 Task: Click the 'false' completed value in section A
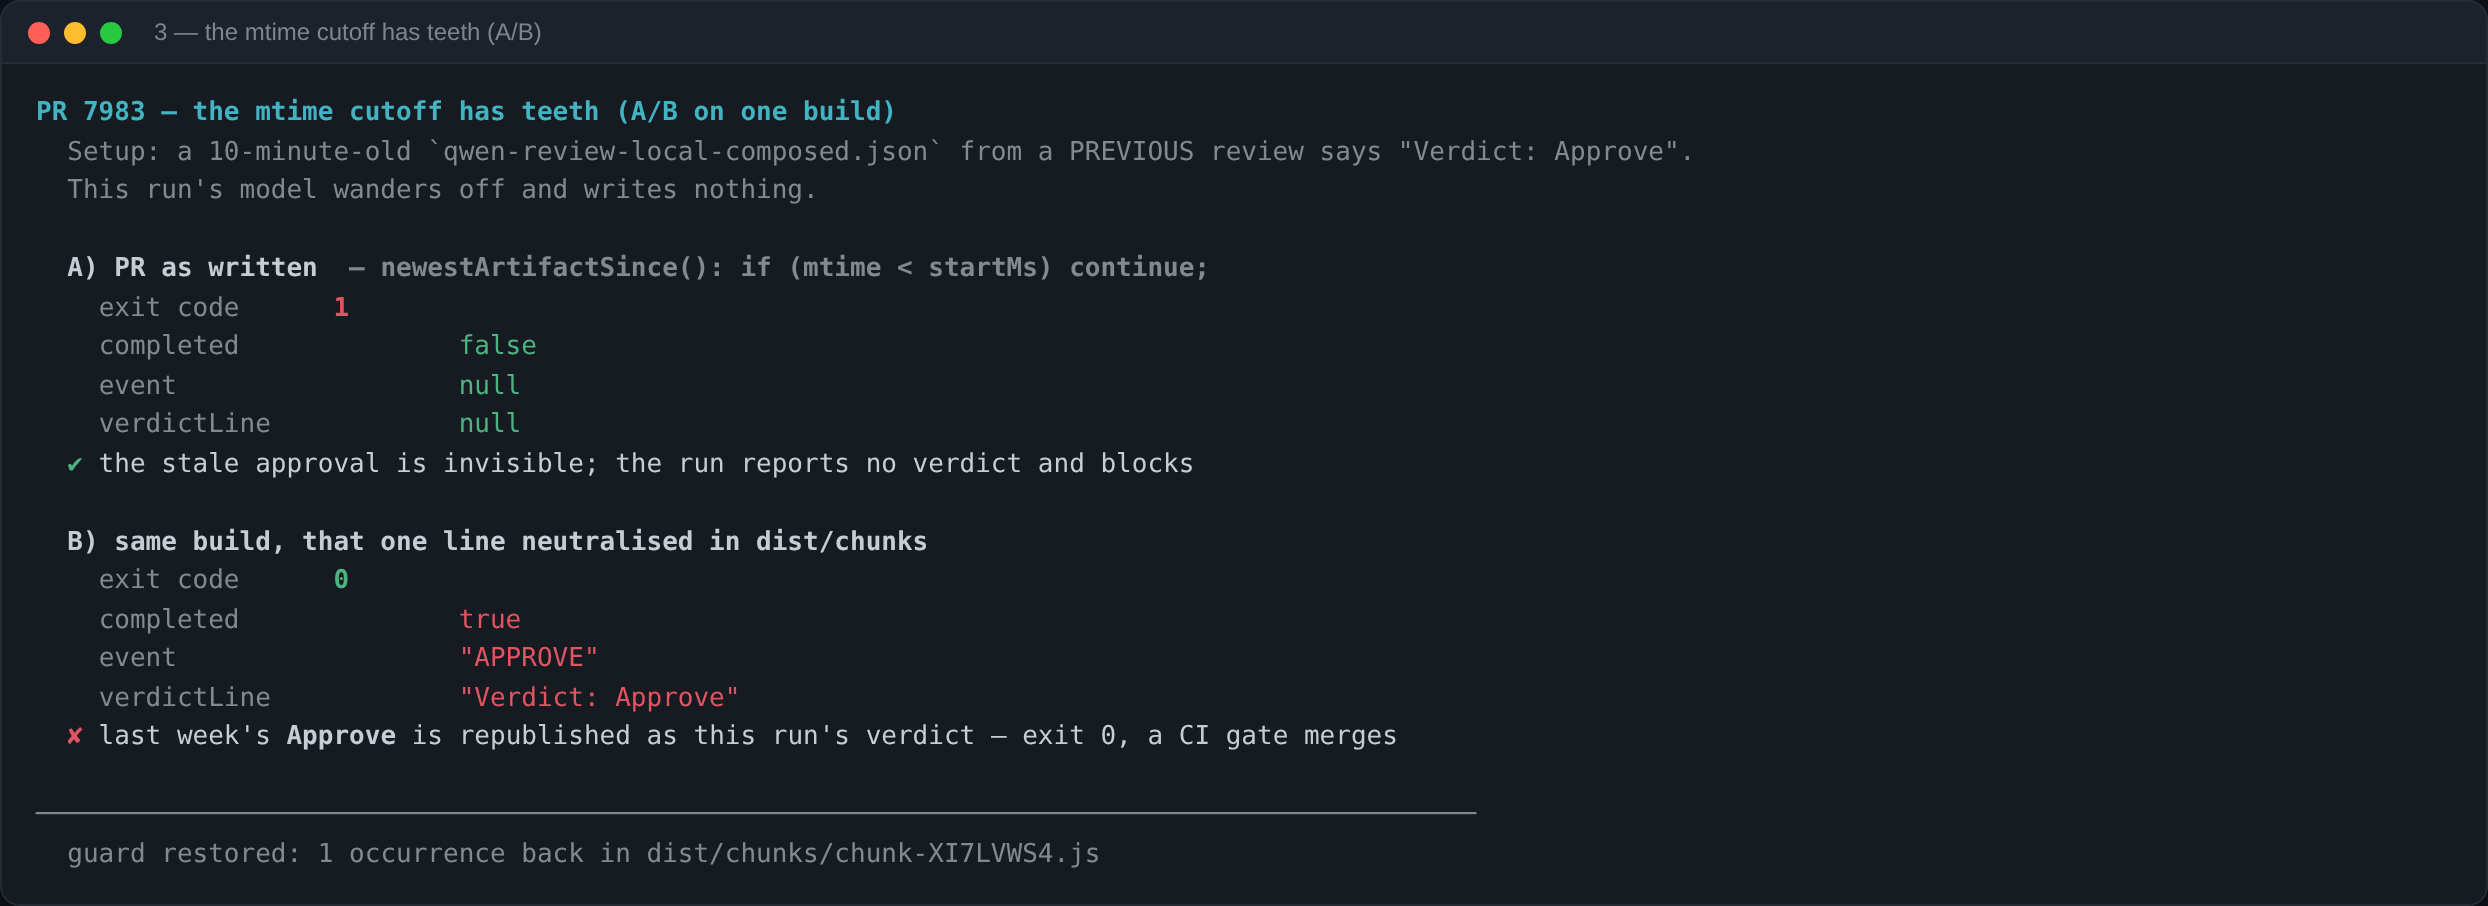(498, 345)
